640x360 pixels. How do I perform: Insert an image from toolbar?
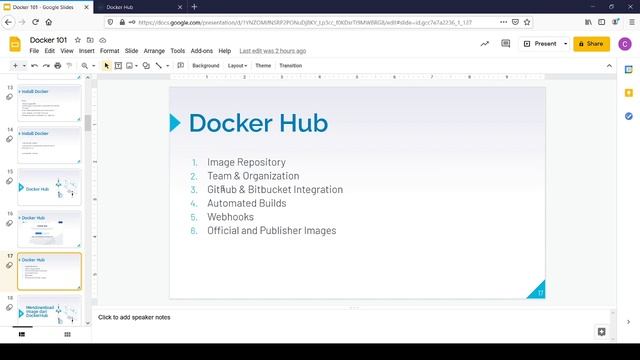(129, 66)
